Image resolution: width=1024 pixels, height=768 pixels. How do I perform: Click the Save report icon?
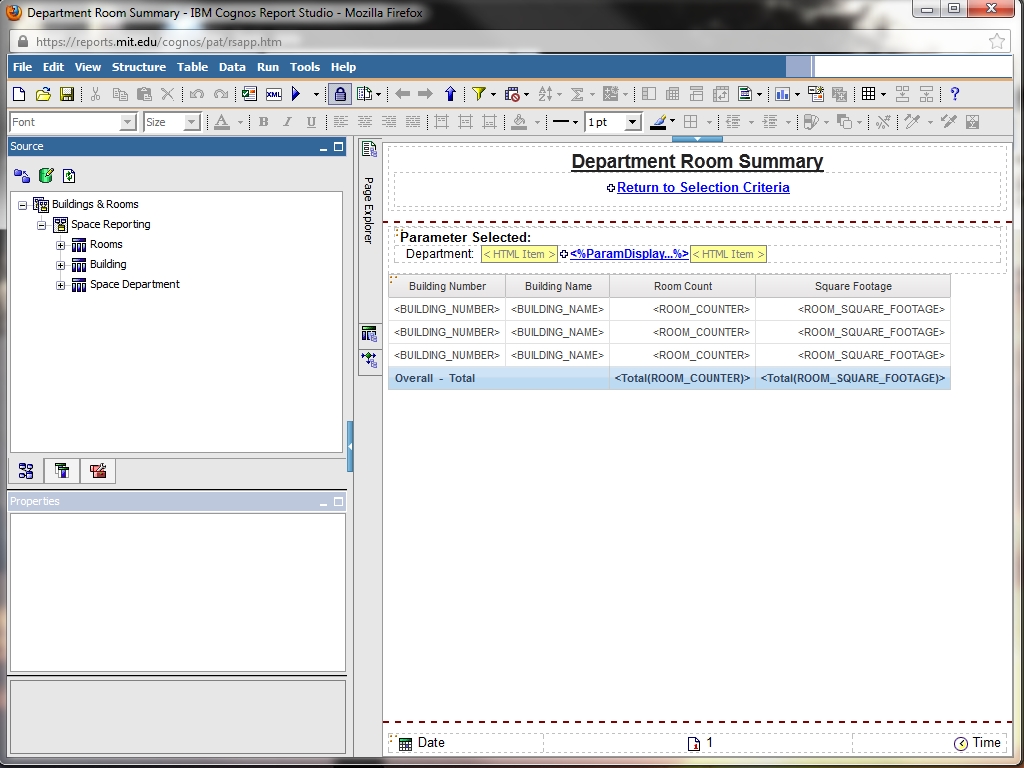tap(67, 94)
